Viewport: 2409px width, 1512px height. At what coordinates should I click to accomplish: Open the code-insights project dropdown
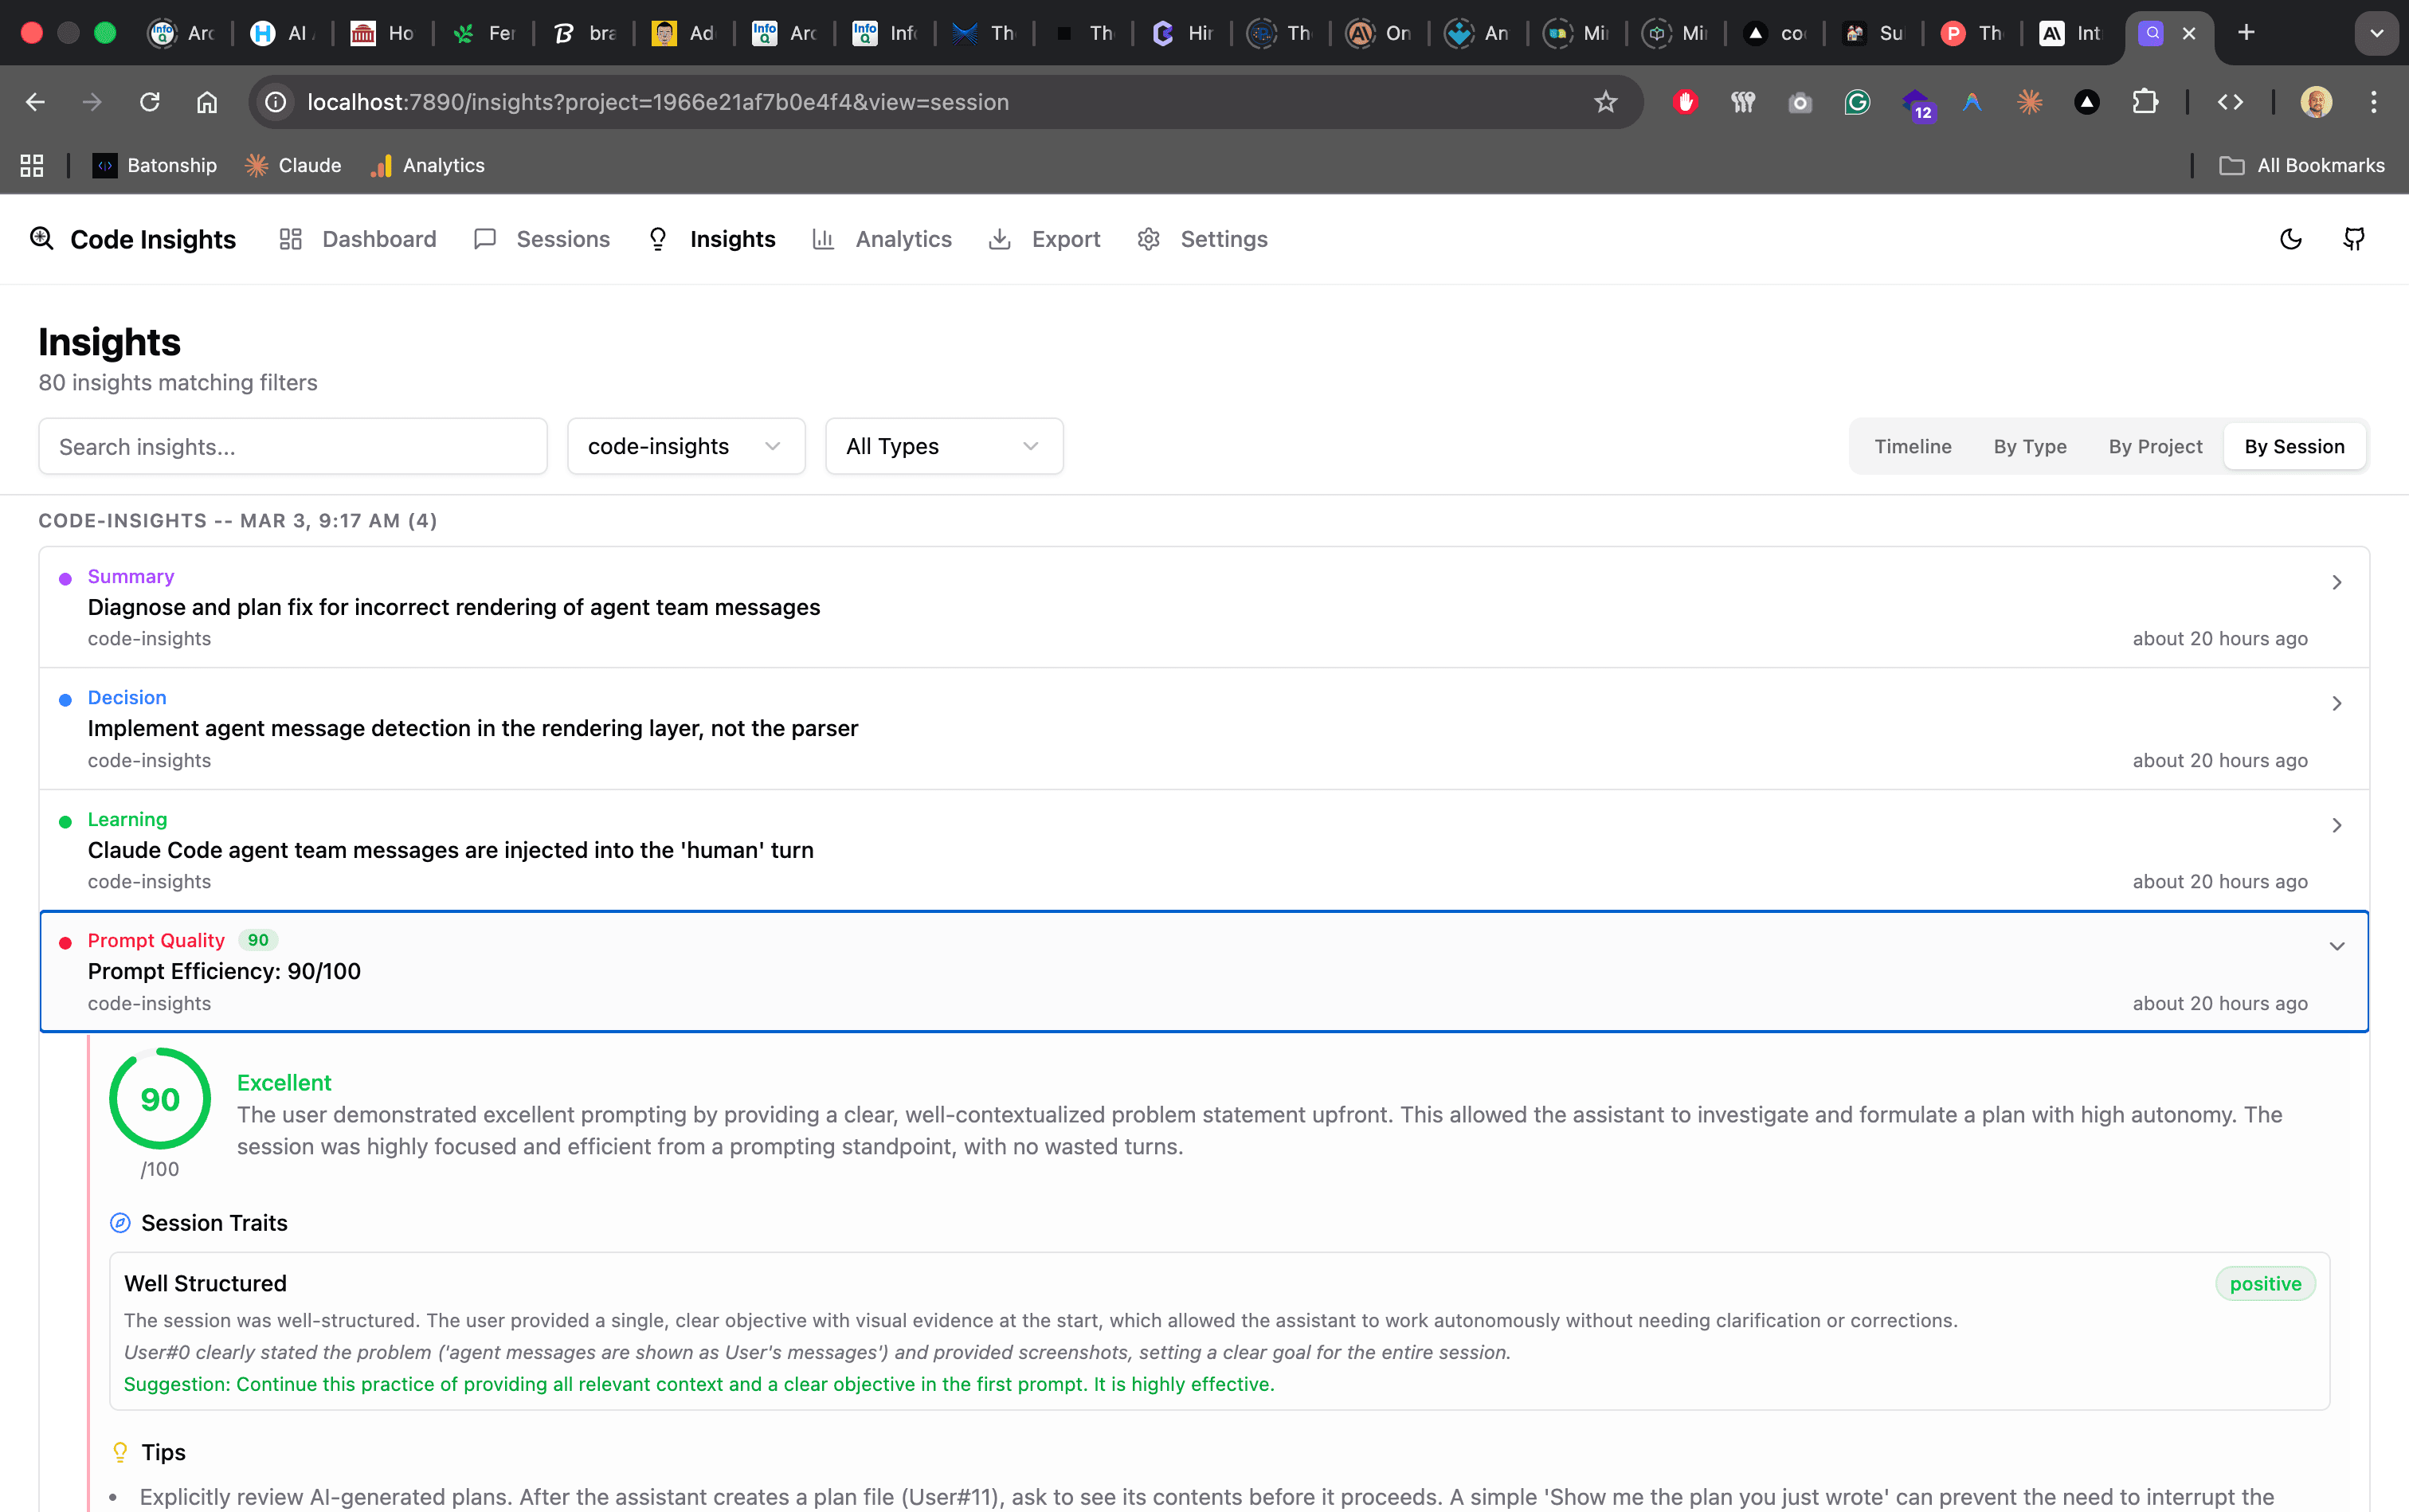(x=685, y=446)
